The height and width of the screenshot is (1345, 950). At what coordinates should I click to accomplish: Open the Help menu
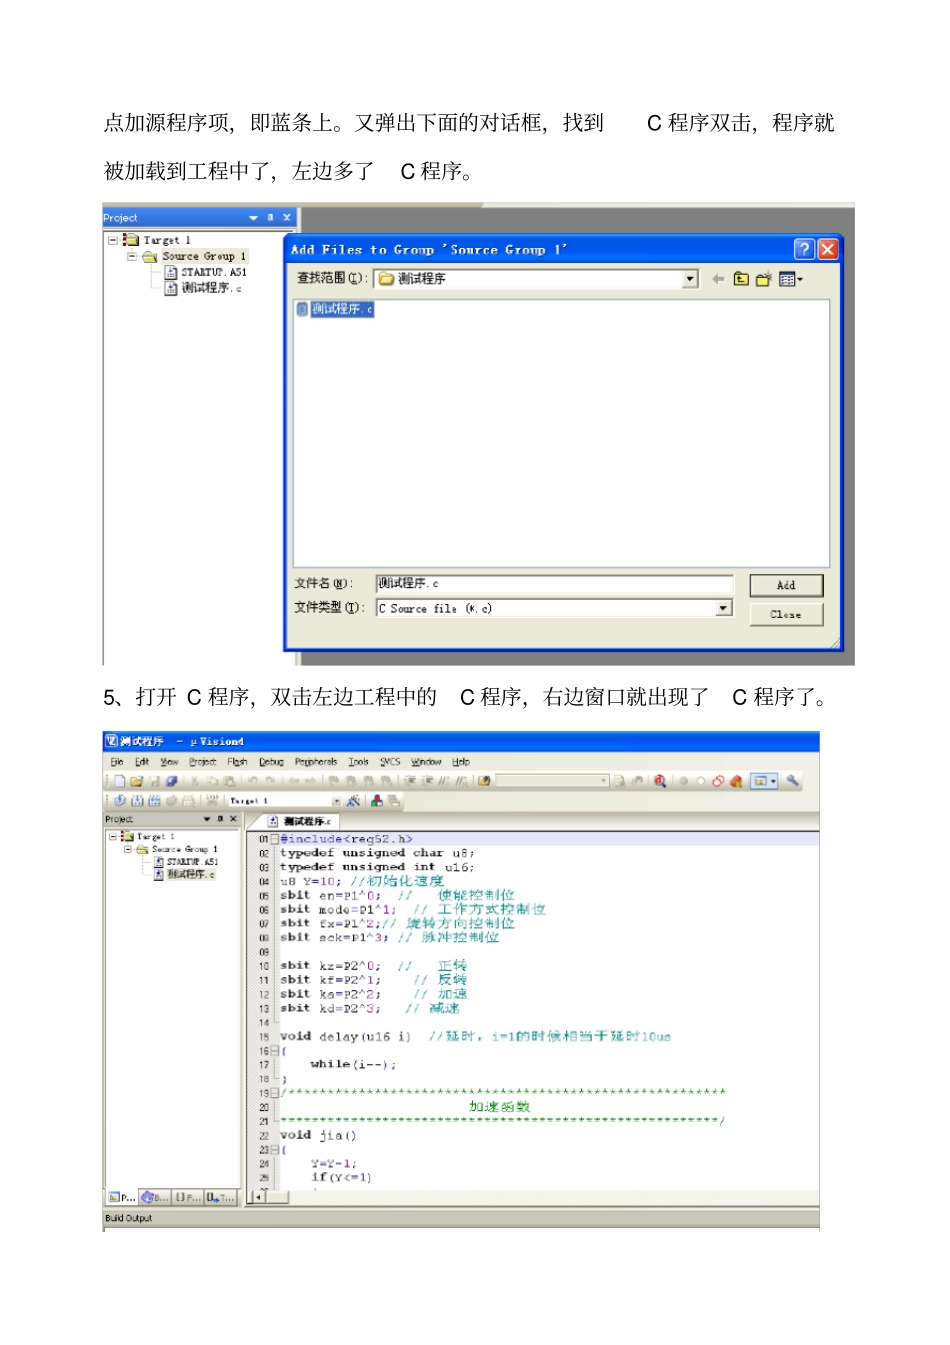pyautogui.click(x=461, y=762)
